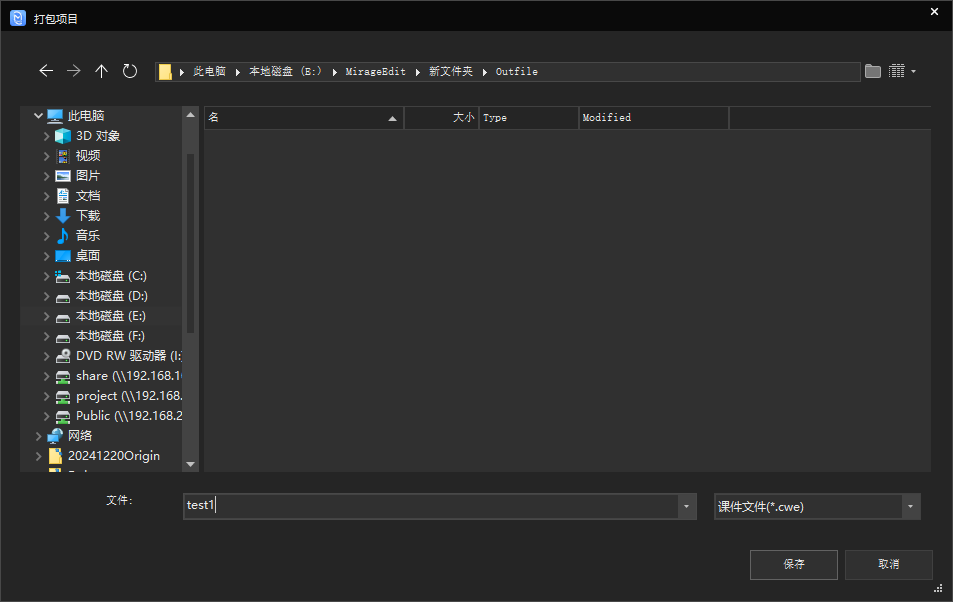Click the file name input field
Viewport: 953px width, 602px height.
click(430, 506)
